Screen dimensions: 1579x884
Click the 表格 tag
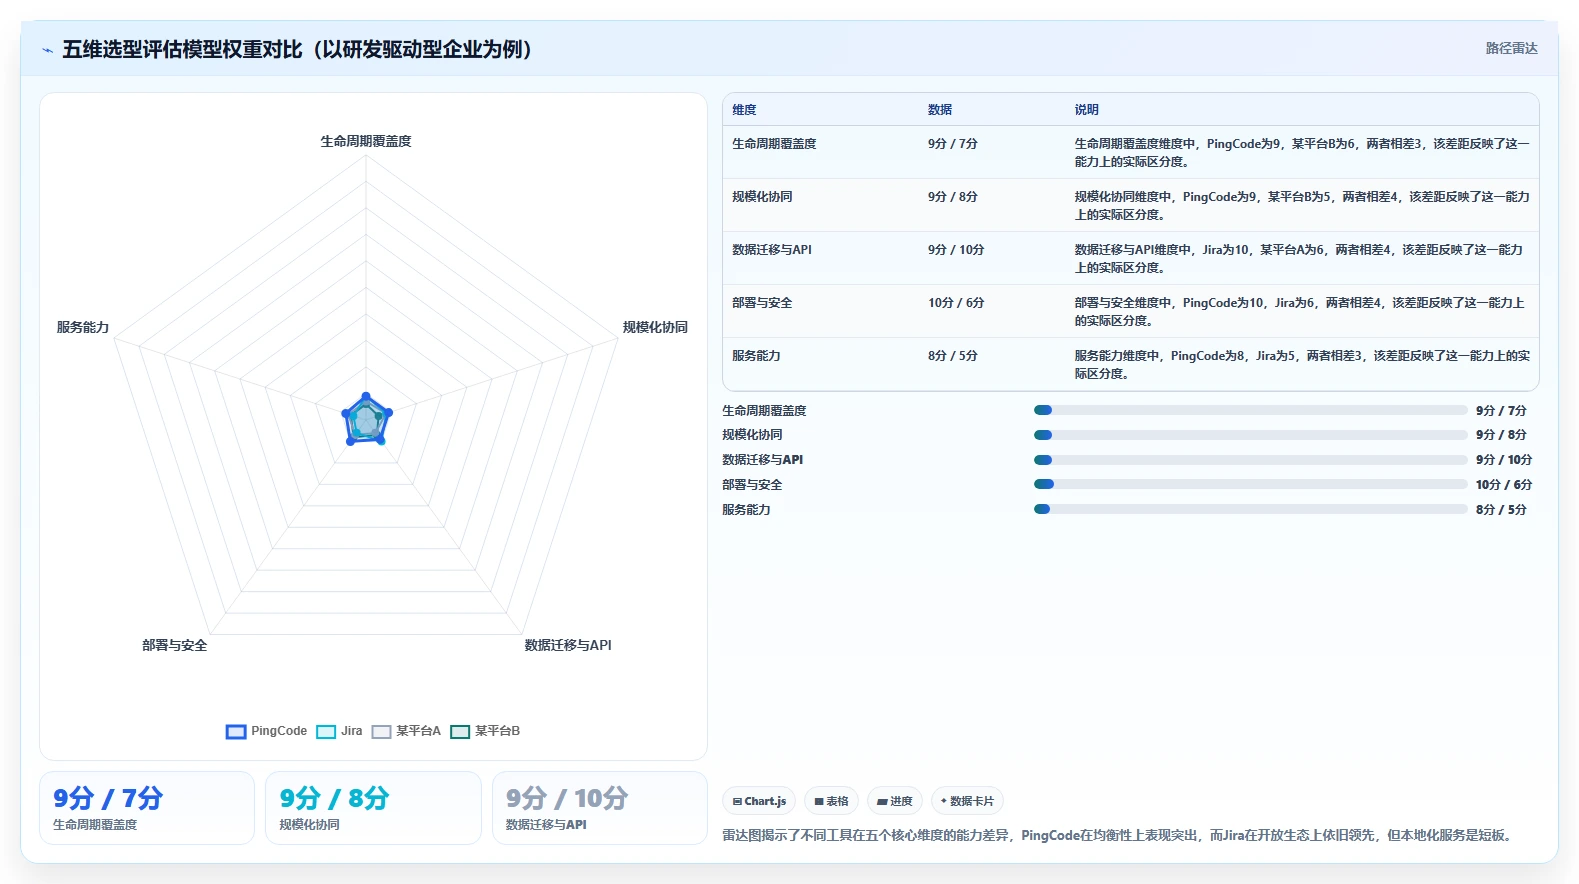coord(831,801)
